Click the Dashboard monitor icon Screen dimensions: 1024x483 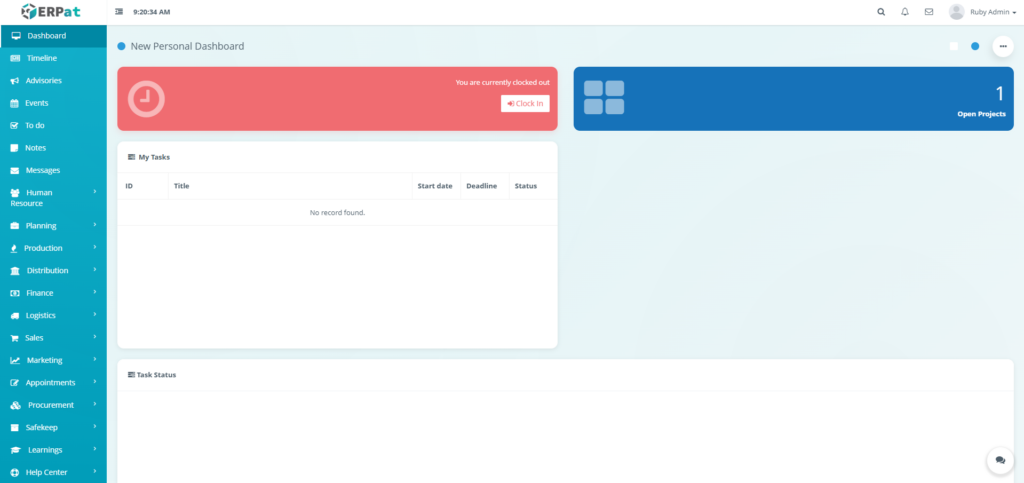[x=16, y=36]
